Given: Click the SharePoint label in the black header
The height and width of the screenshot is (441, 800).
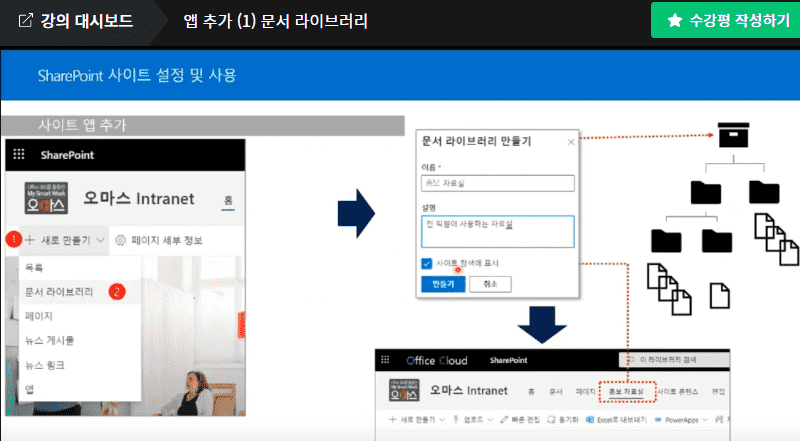Looking at the screenshot, I should 67,155.
